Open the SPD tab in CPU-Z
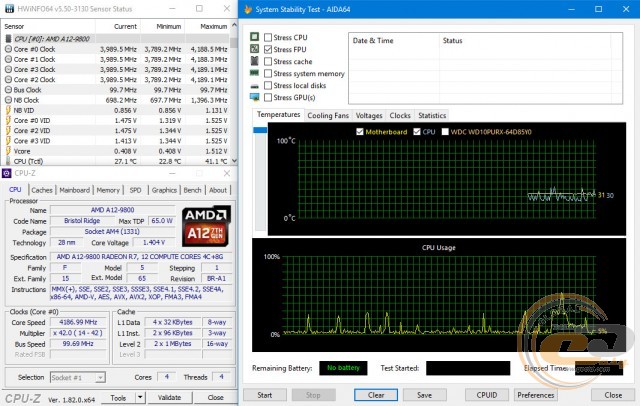Screen dimensions: 640x406 [x=136, y=190]
